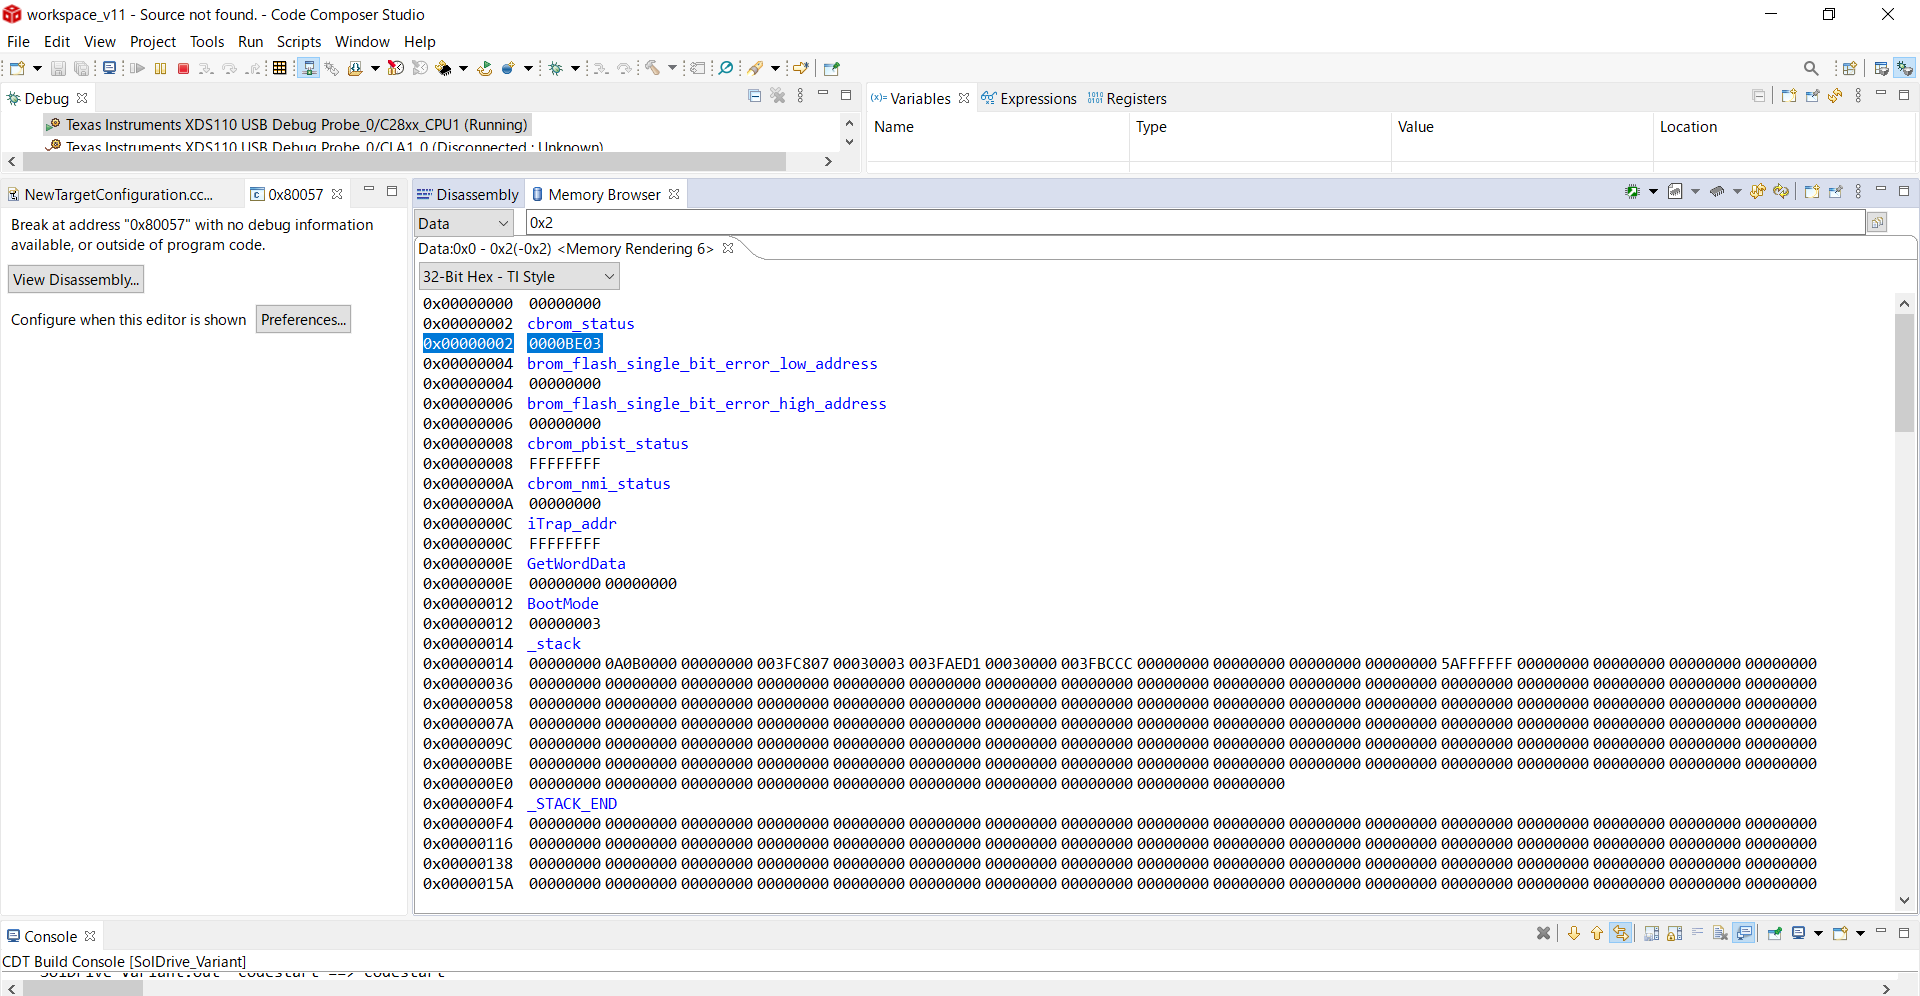The width and height of the screenshot is (1920, 996).
Task: Open dropdown arrow next to Debug bug icon
Action: pos(575,68)
